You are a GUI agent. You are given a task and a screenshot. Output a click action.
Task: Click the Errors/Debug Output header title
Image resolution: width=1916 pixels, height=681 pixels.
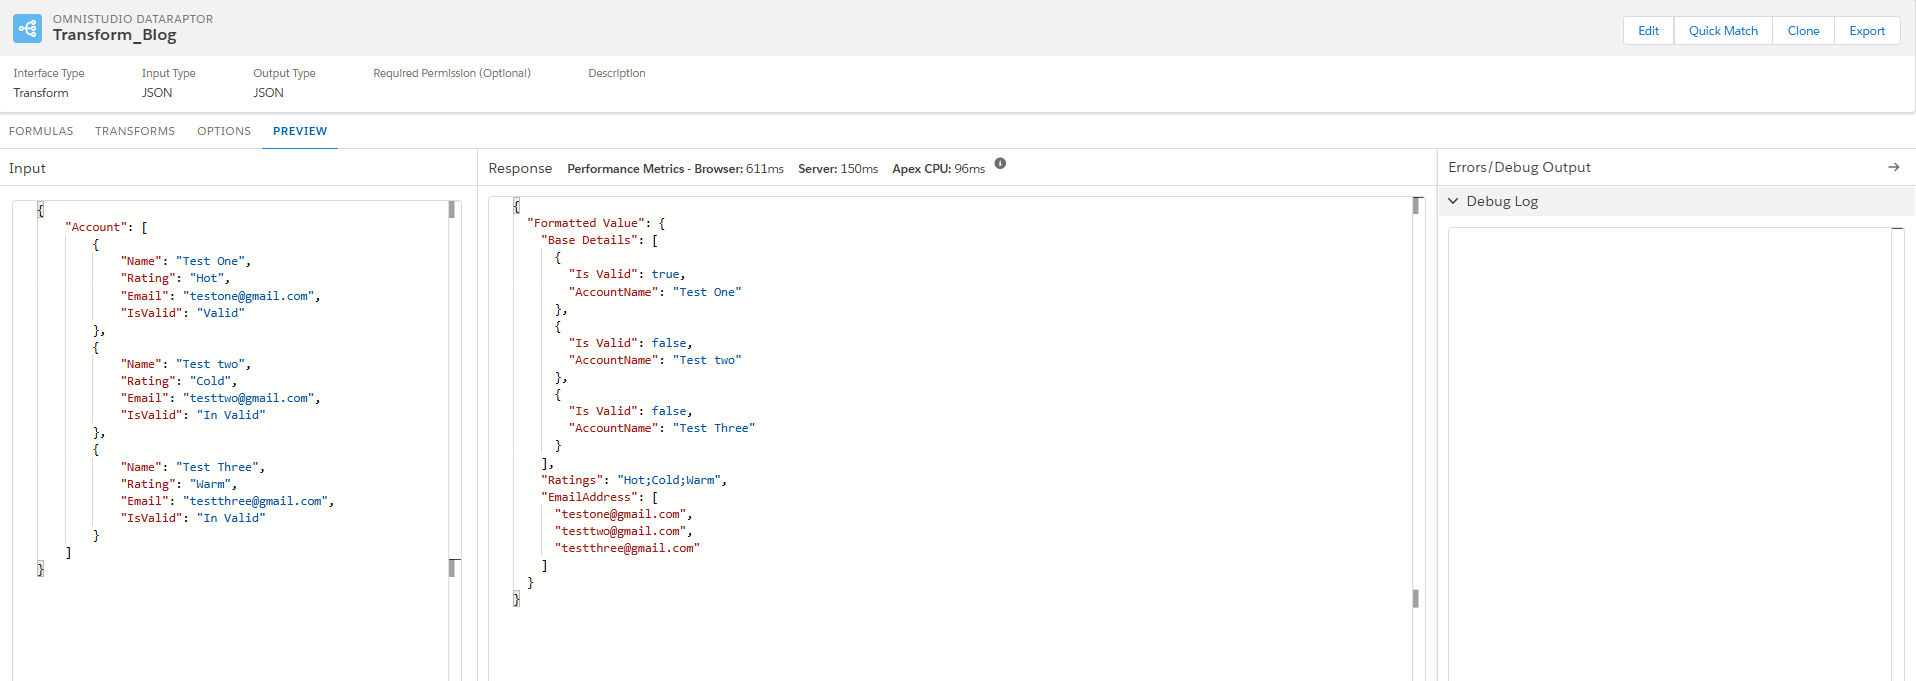(1519, 167)
